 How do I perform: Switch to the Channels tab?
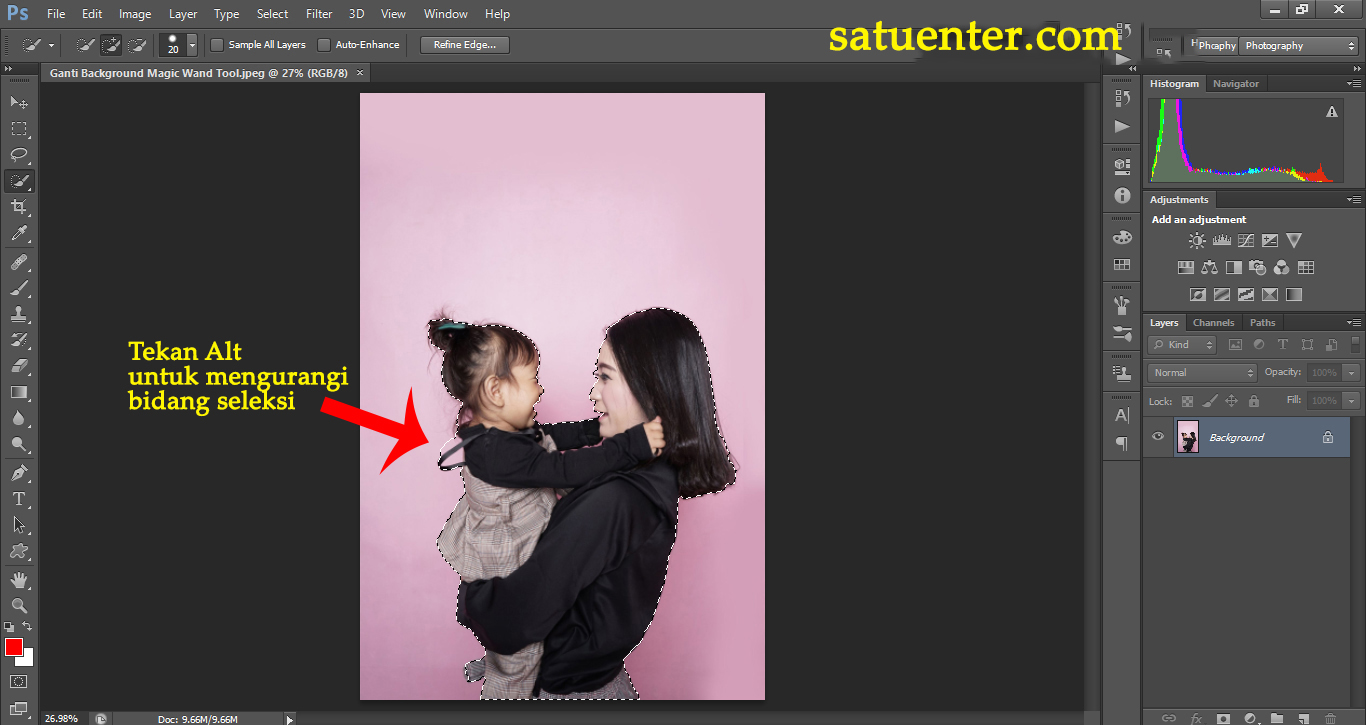click(x=1213, y=323)
